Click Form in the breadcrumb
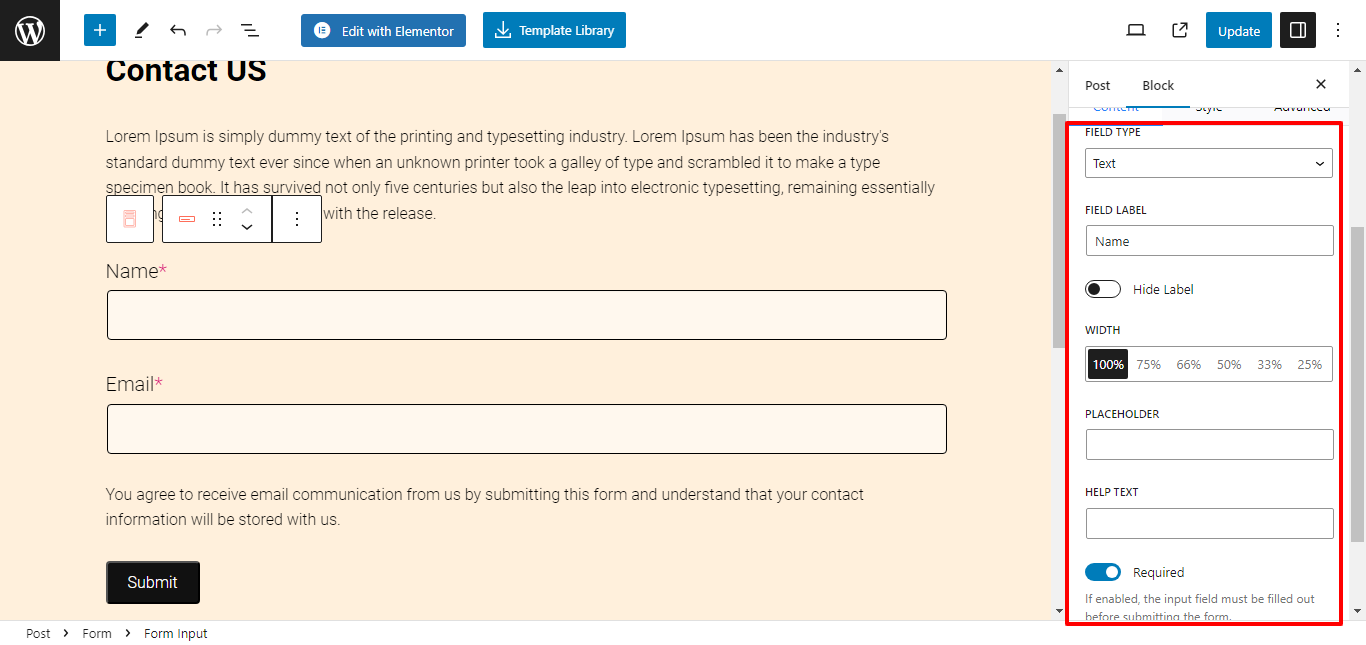1366x645 pixels. 97,633
